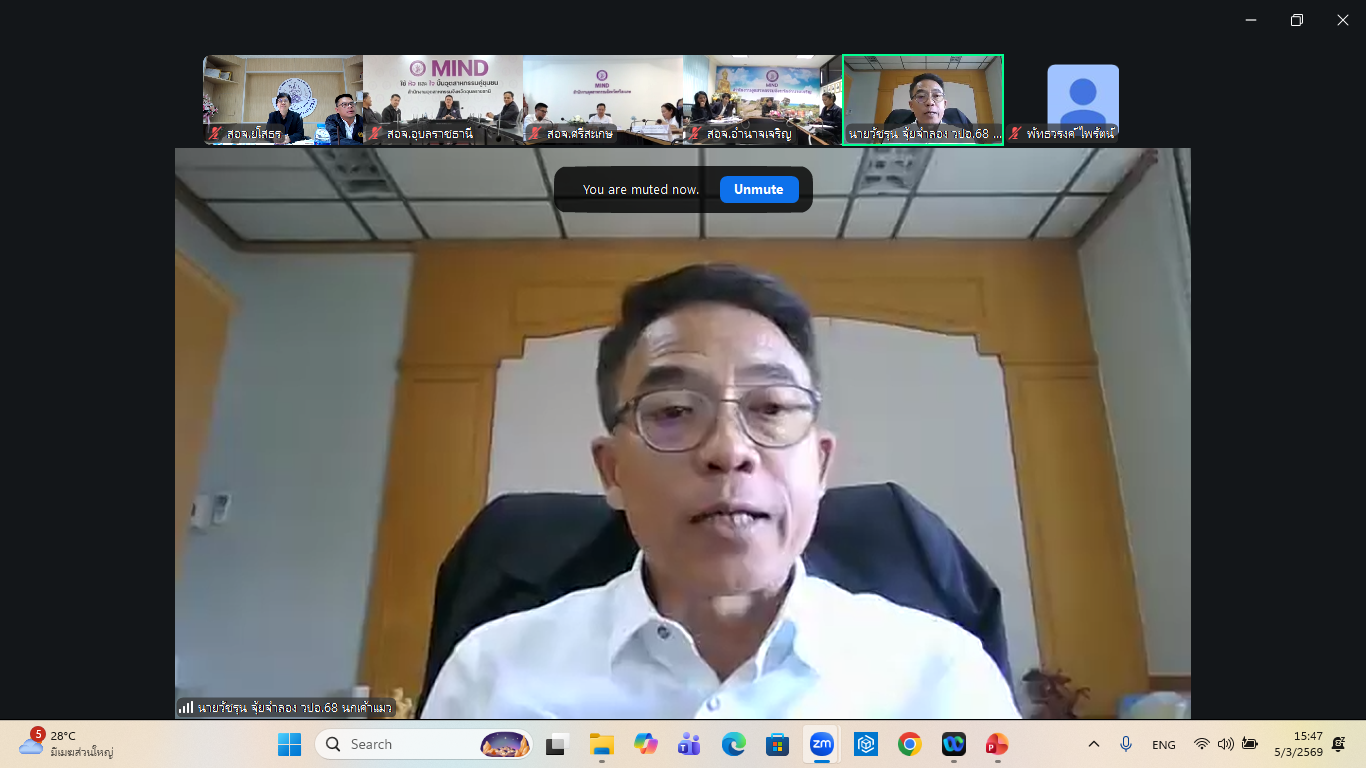Click the Unmute button in the notification

(x=758, y=189)
